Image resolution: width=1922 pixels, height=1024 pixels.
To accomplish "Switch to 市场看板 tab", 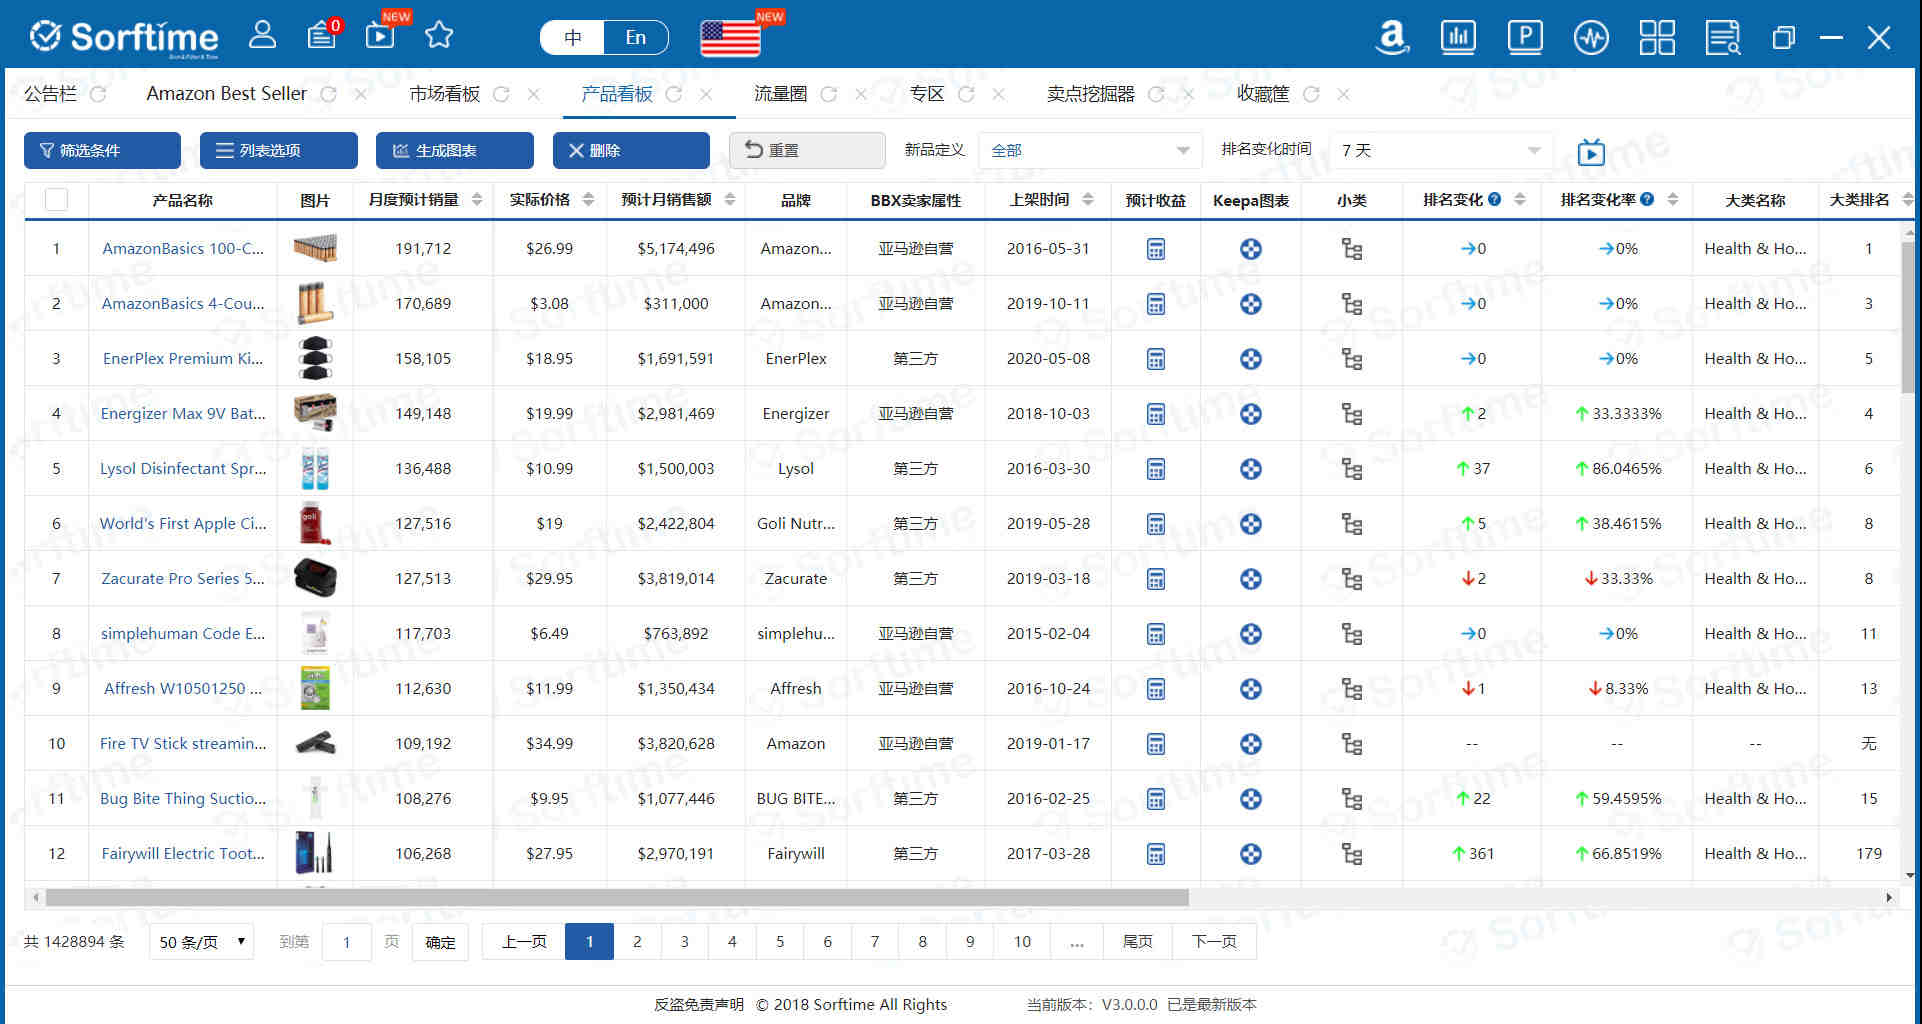I will (x=445, y=94).
